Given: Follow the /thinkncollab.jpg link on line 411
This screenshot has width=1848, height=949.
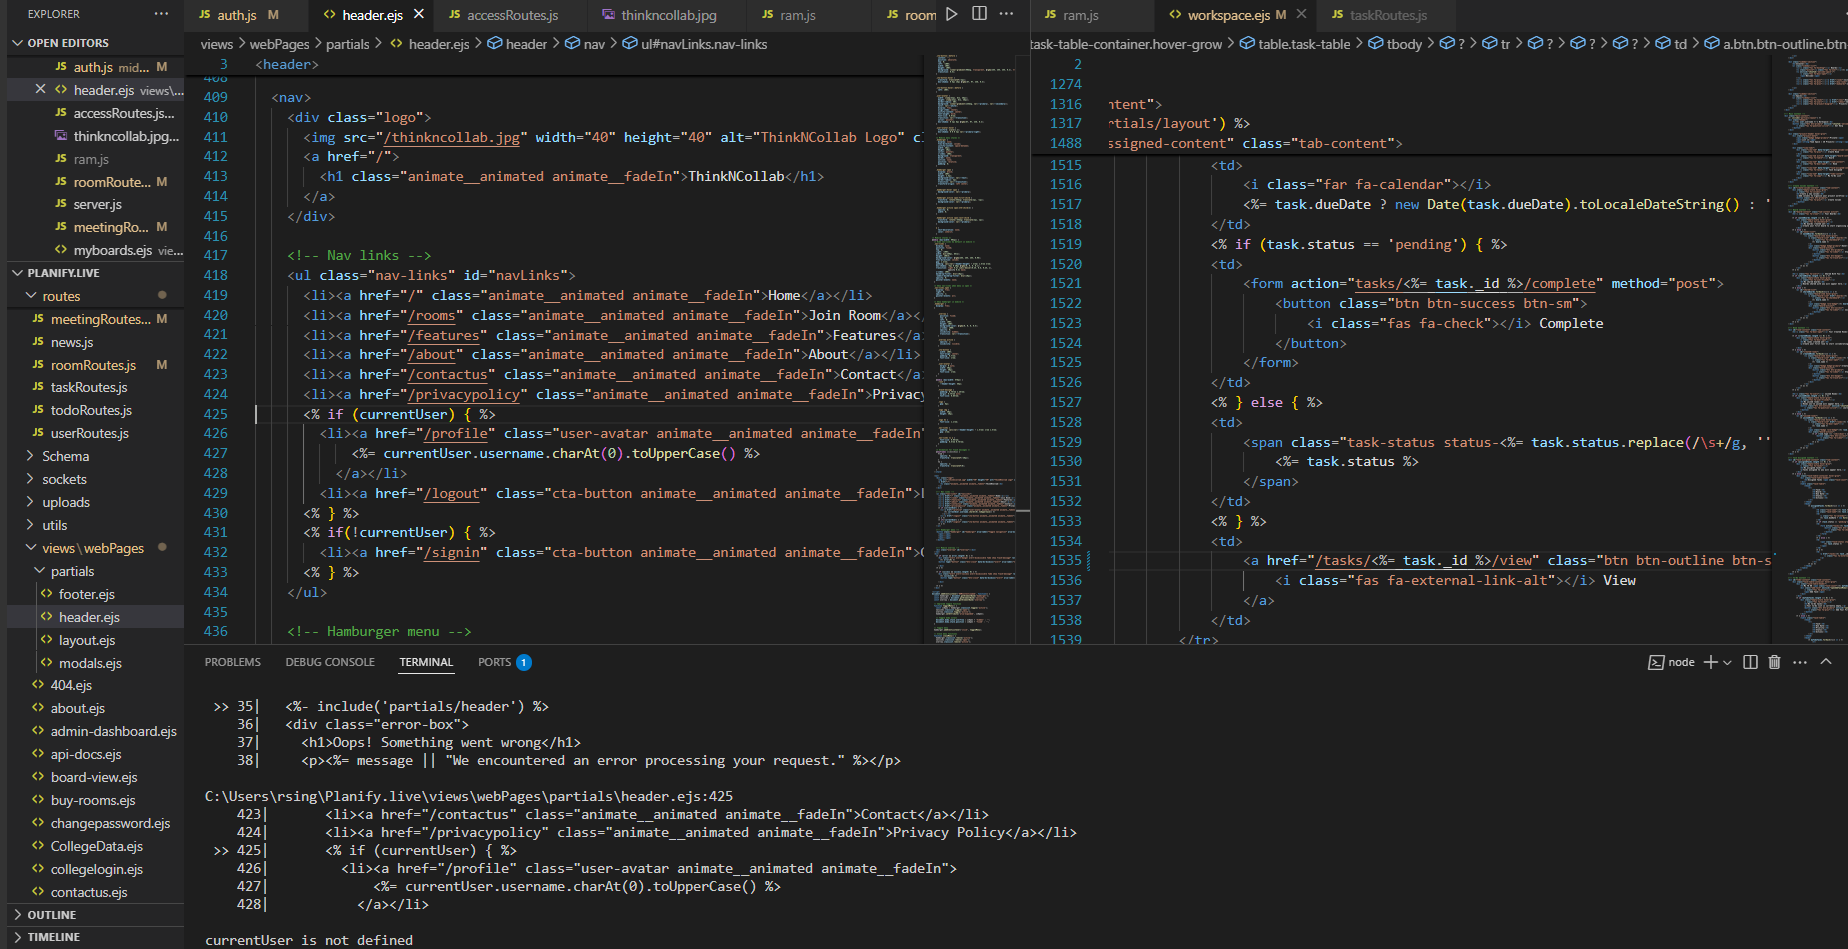Looking at the screenshot, I should (x=452, y=137).
